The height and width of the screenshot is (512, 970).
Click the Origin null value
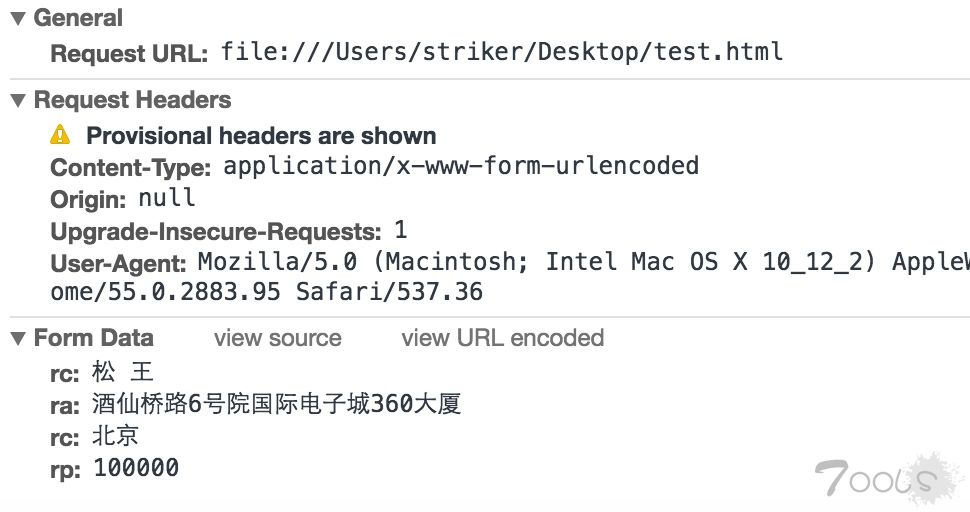pos(166,198)
